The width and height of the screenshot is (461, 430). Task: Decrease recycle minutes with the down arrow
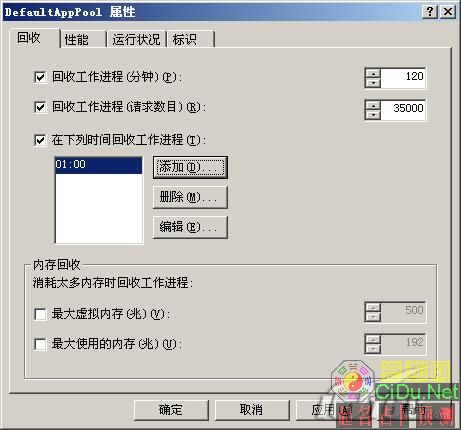tap(373, 83)
